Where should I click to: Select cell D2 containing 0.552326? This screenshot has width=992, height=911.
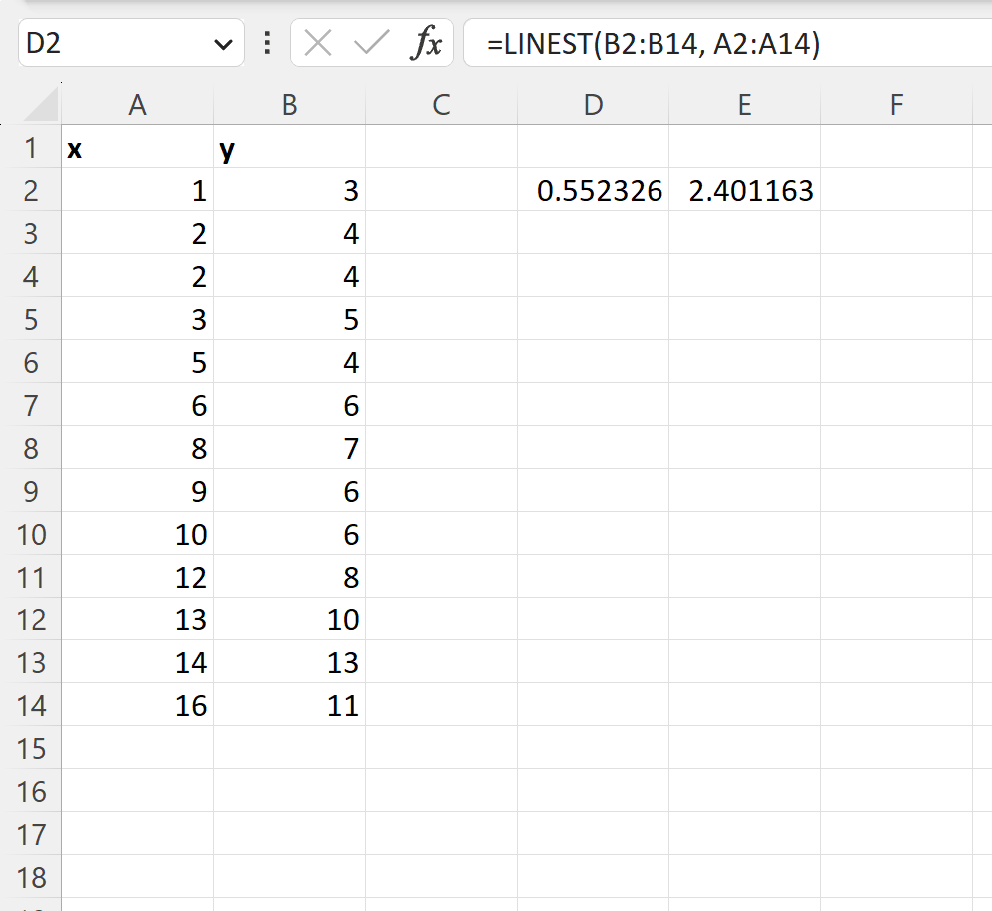(593, 189)
